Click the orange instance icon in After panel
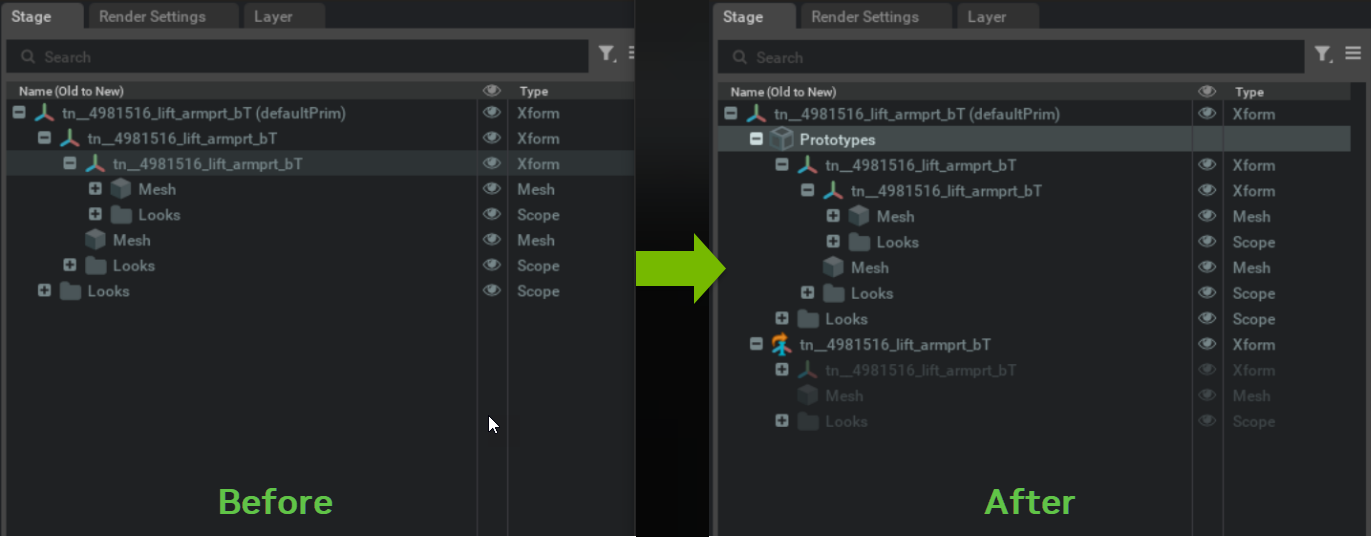 782,345
